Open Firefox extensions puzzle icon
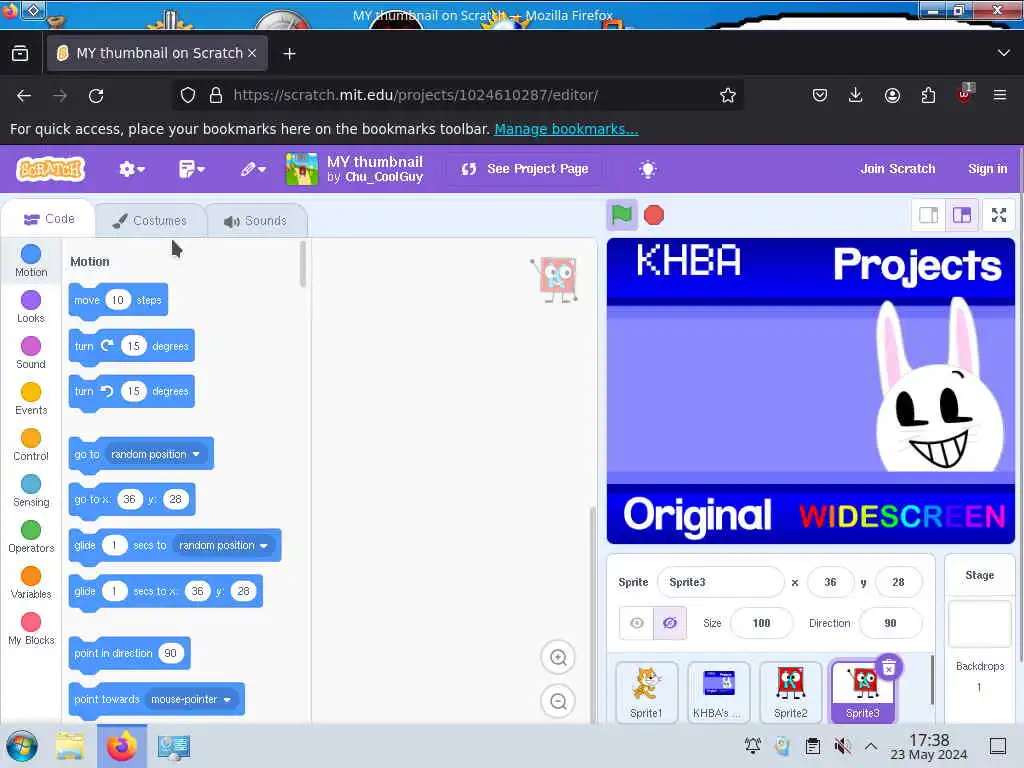This screenshot has height=768, width=1024. click(x=928, y=95)
